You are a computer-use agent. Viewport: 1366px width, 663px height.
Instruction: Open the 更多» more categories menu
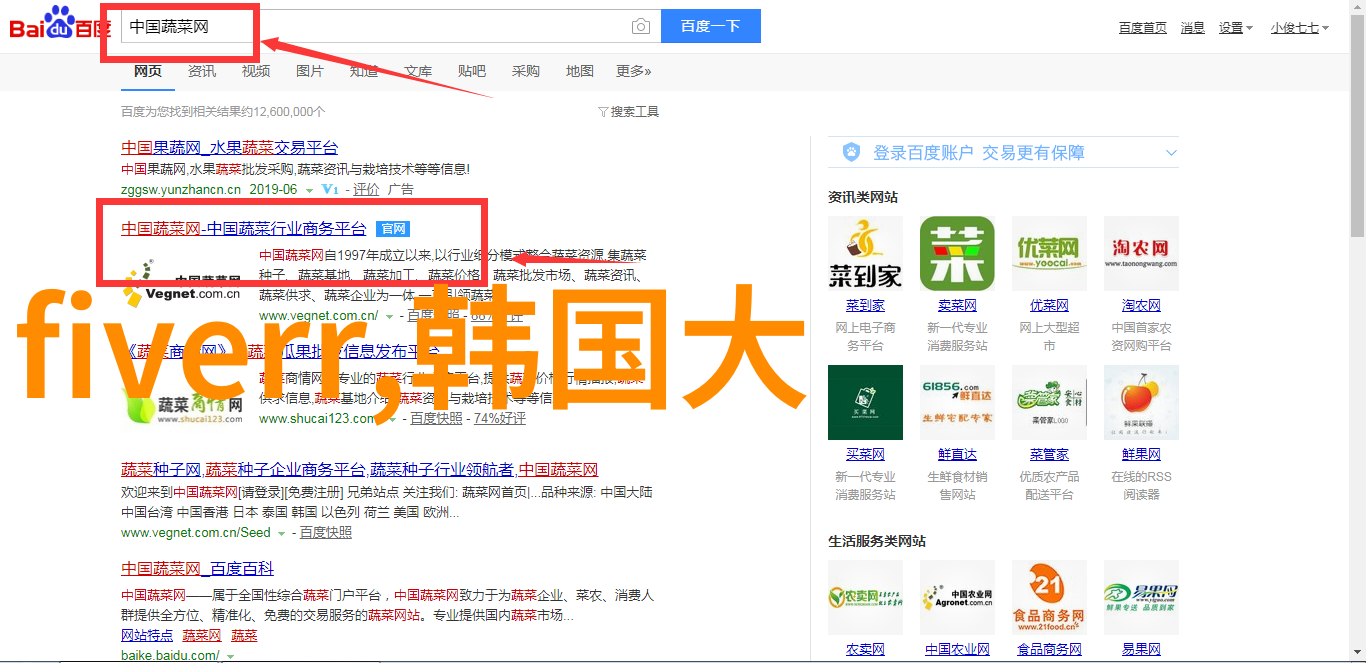[x=633, y=71]
